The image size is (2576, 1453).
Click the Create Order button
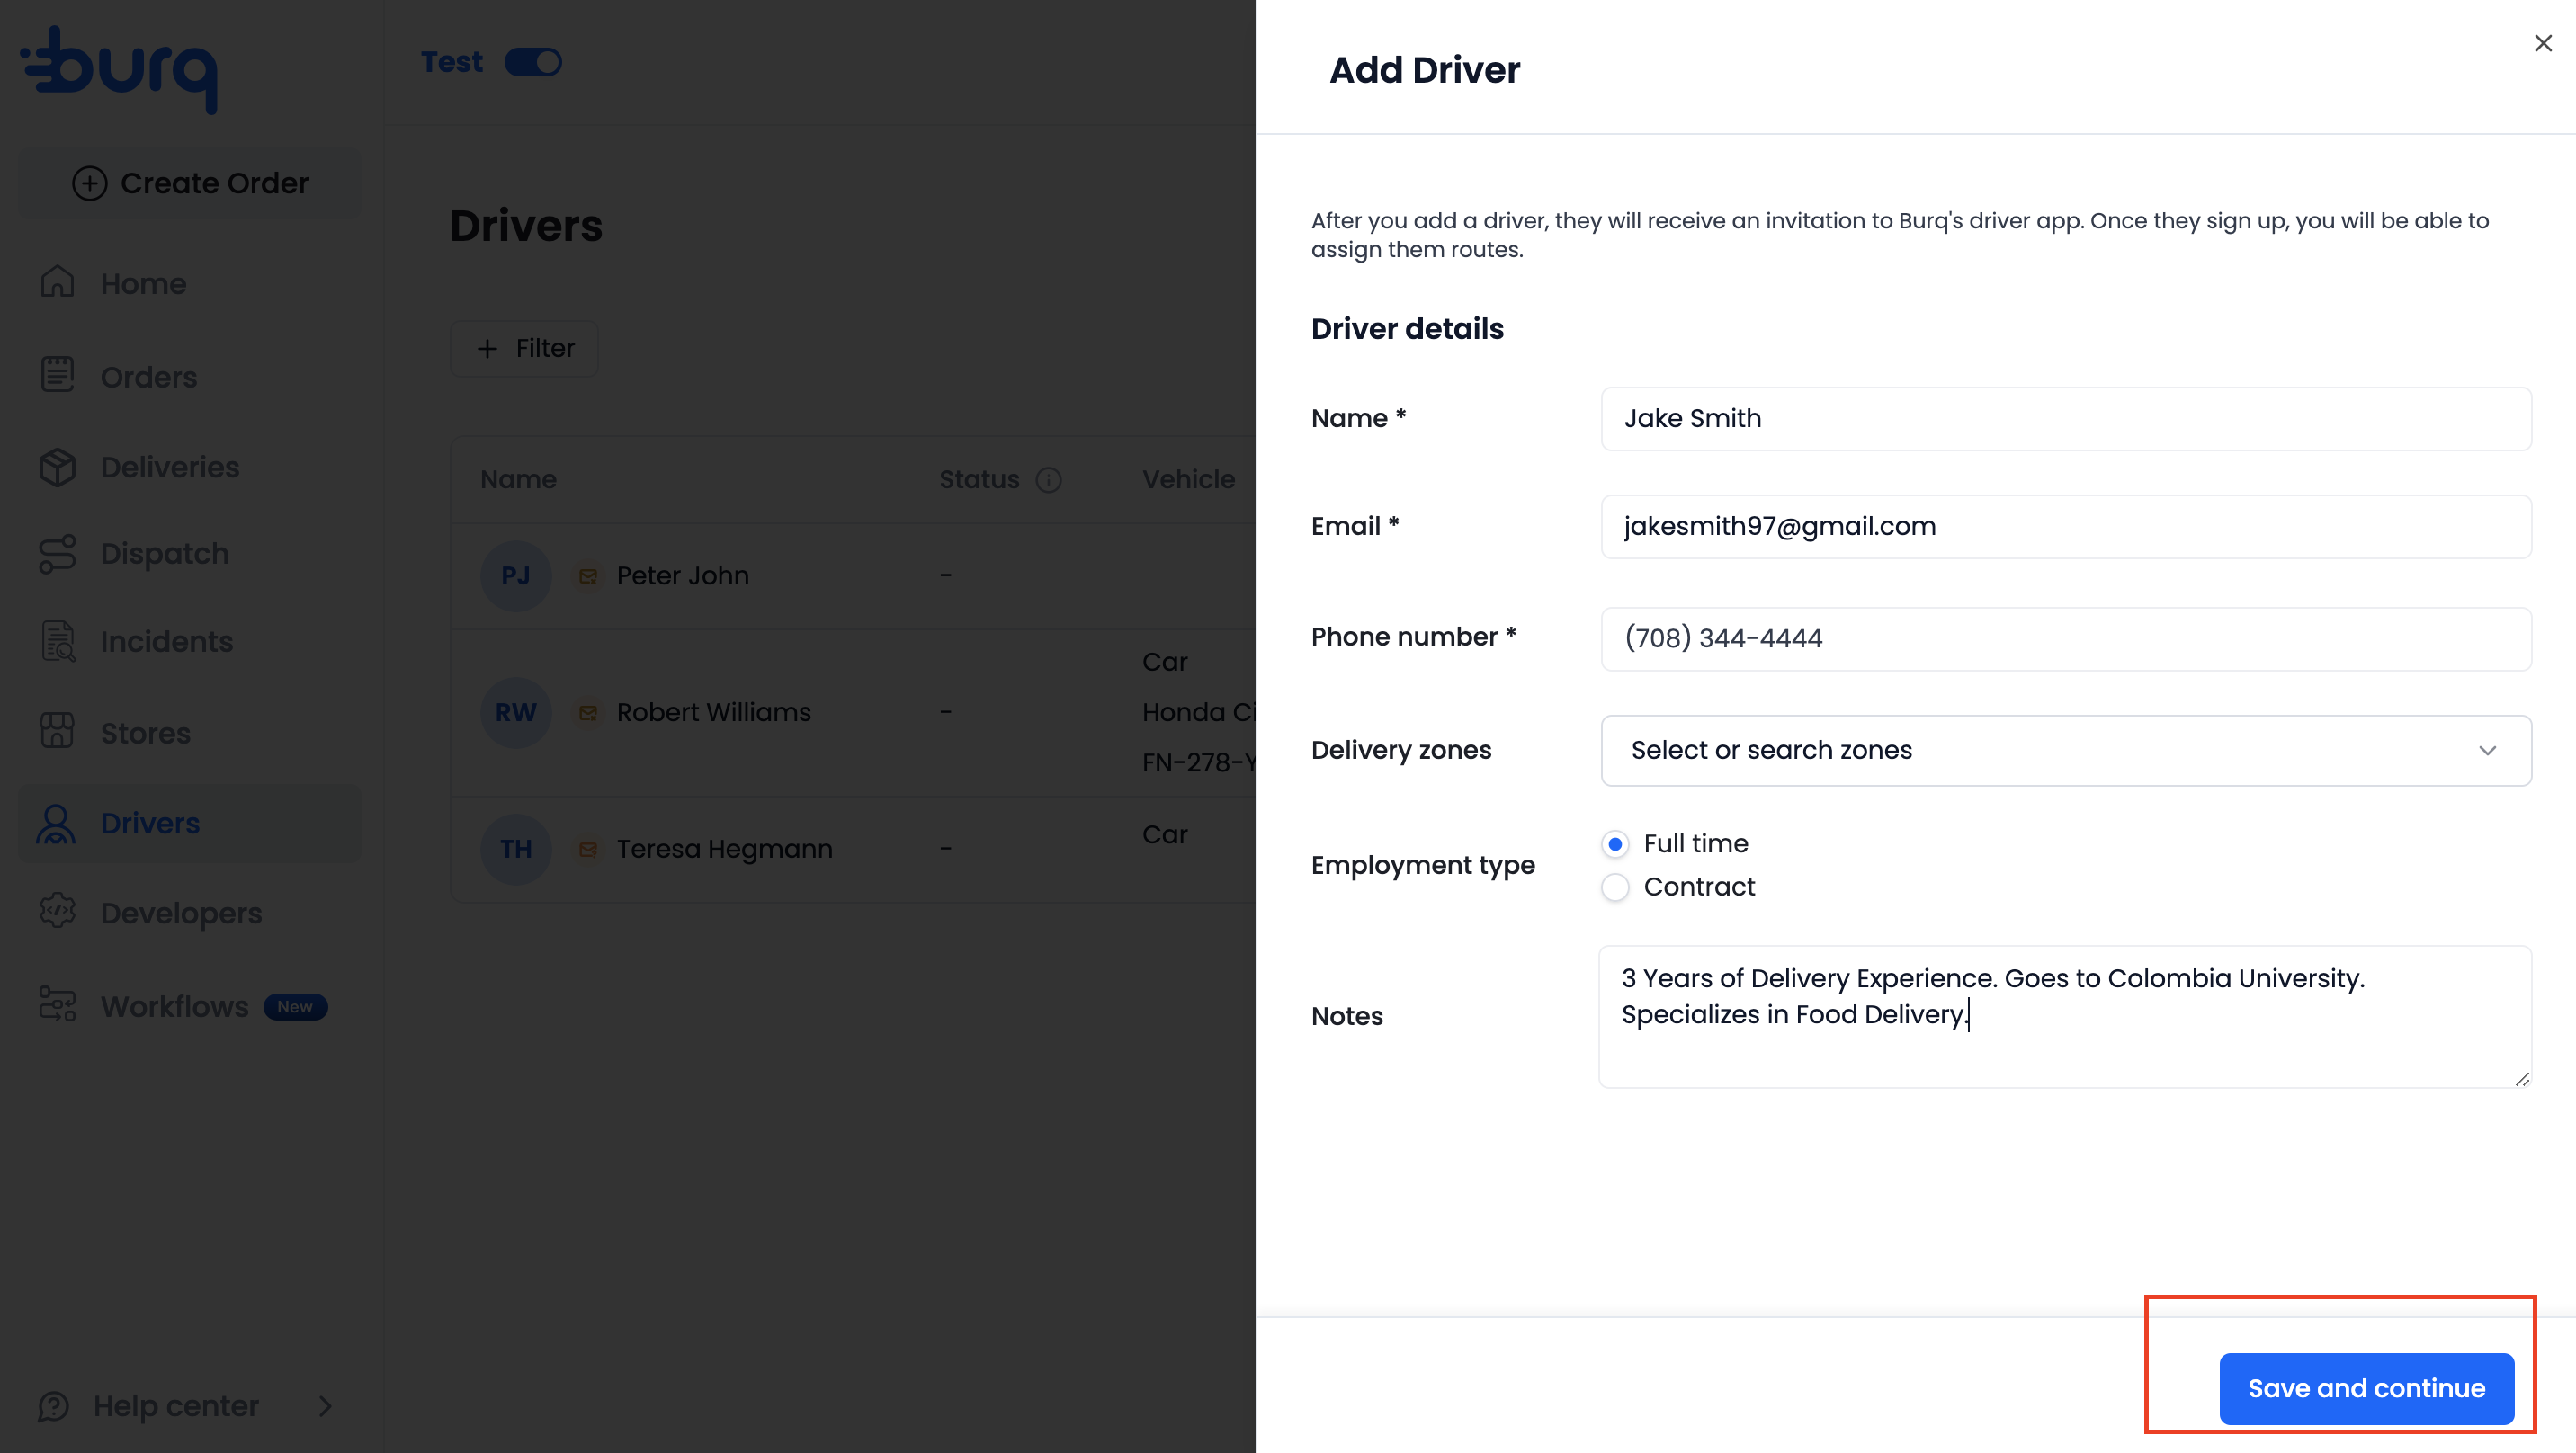[x=190, y=183]
